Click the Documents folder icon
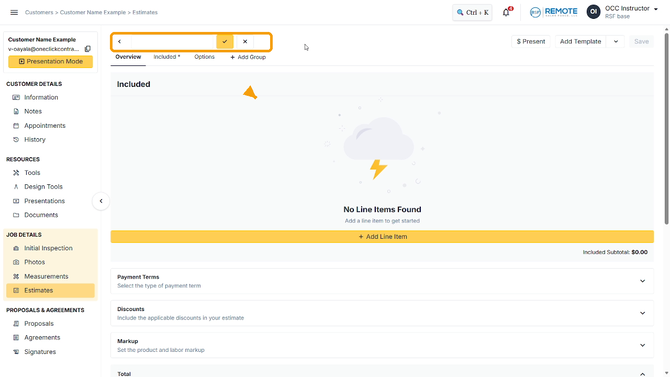The width and height of the screenshot is (670, 377). (x=16, y=215)
